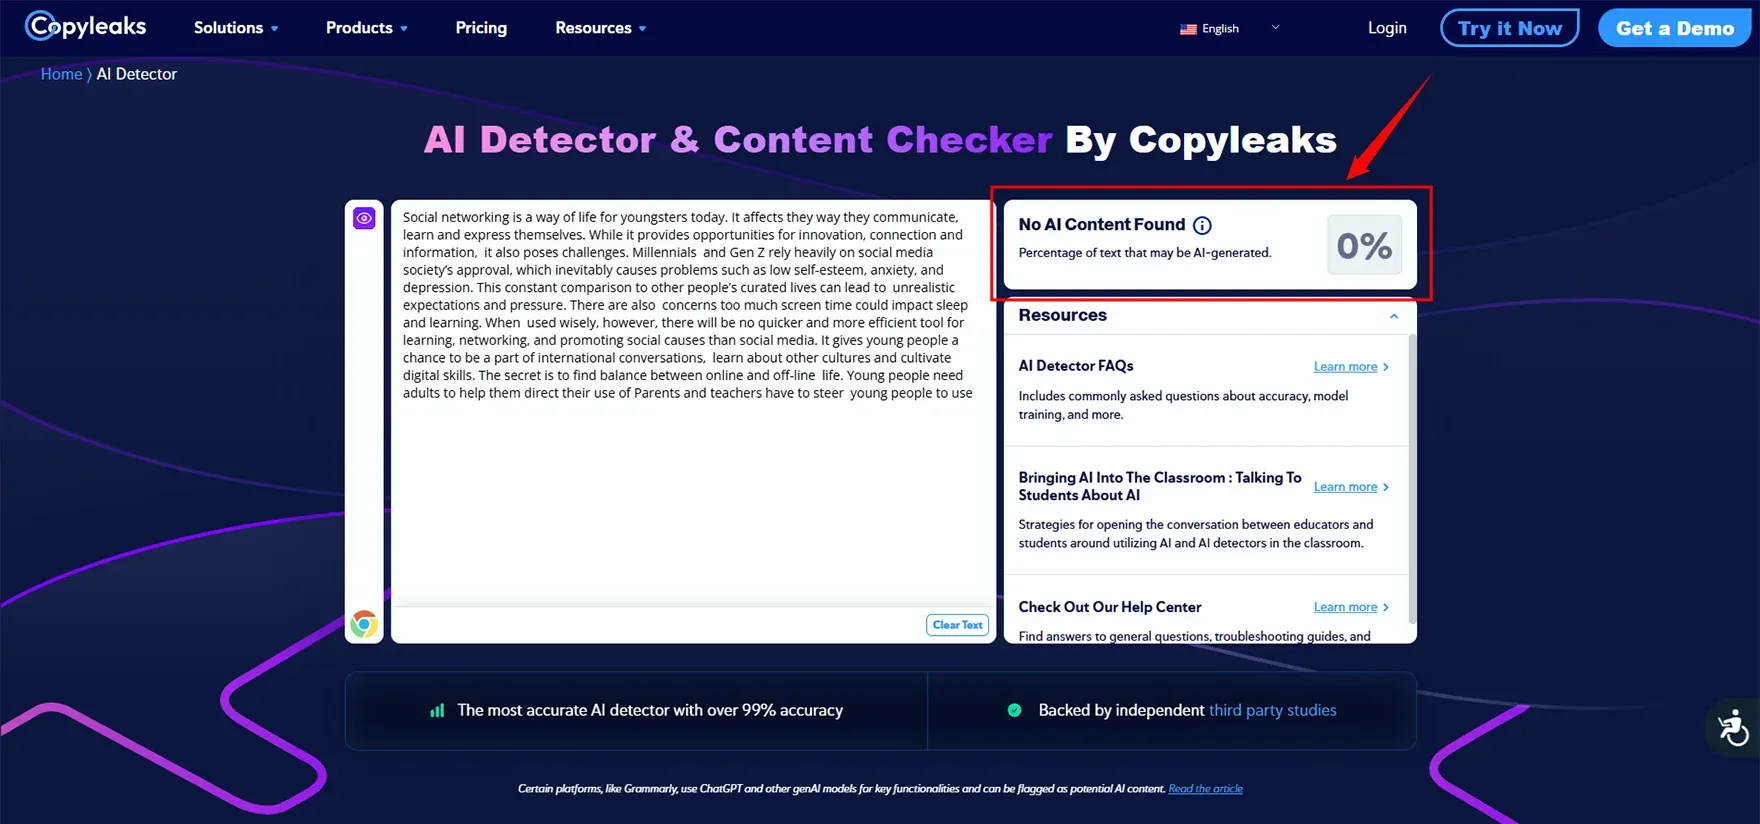Open the accessibility widget icon
Screen dimensions: 1760x824
(1733, 727)
